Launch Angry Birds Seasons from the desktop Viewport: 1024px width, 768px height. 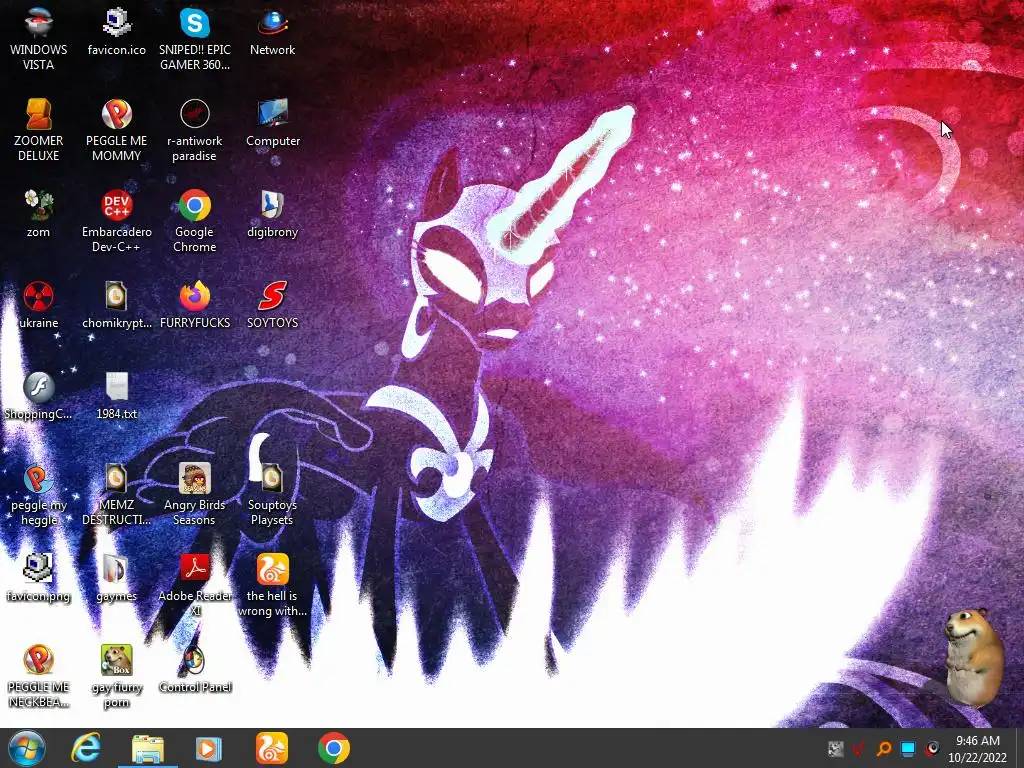click(195, 495)
